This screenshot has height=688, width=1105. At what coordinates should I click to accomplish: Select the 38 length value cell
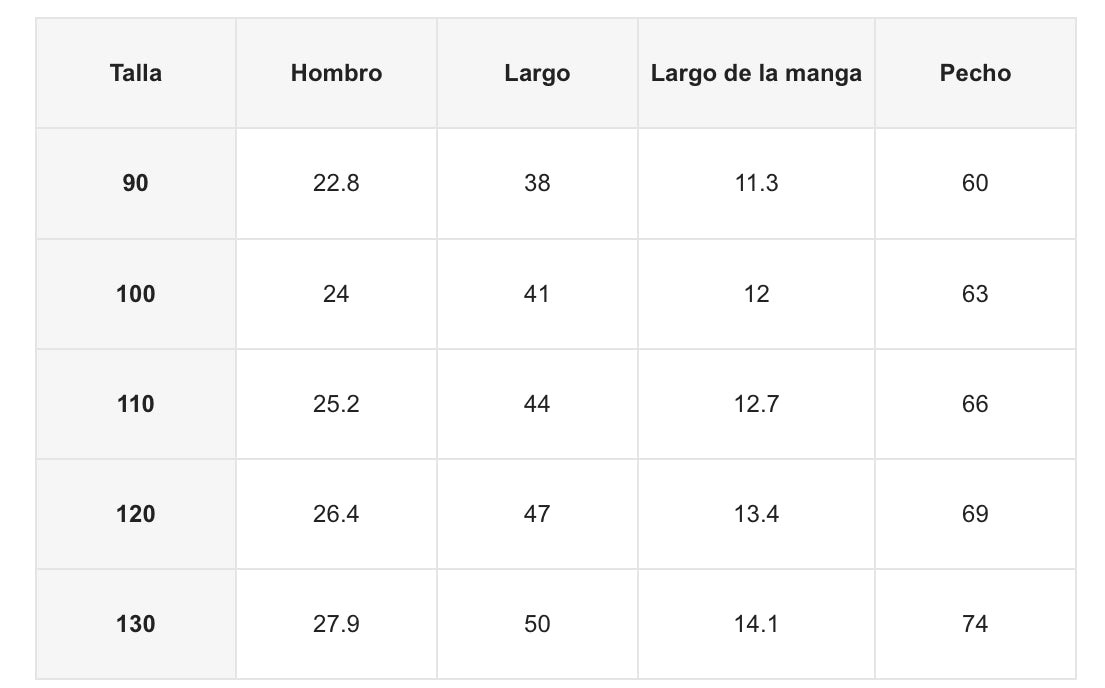click(537, 183)
